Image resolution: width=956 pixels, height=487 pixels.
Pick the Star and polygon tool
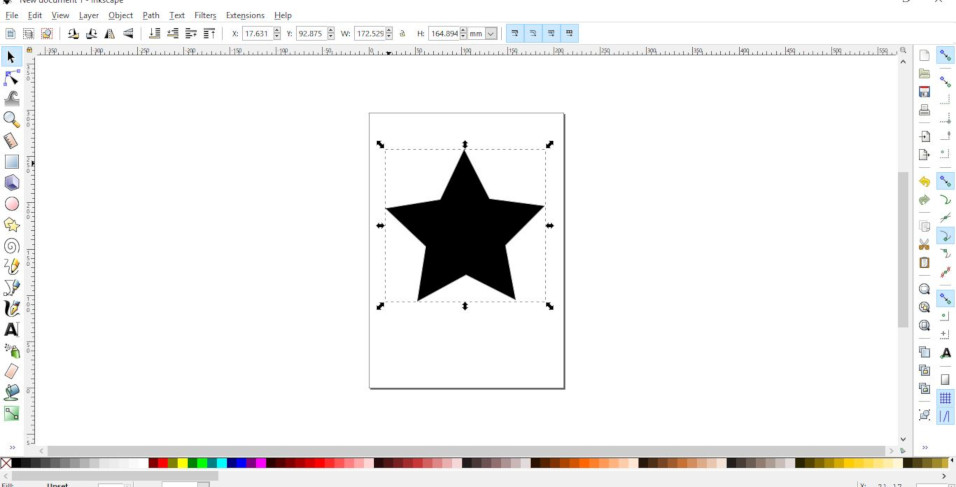click(11, 225)
